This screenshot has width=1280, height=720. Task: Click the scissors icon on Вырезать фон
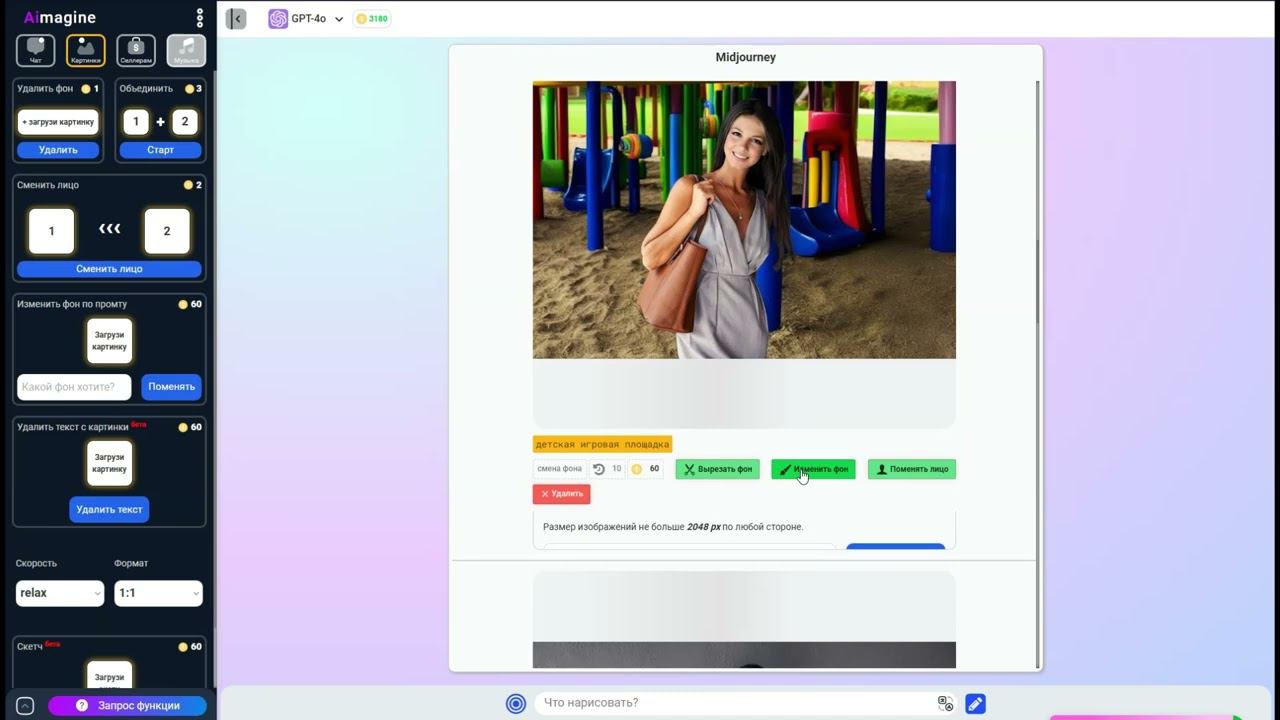(689, 469)
